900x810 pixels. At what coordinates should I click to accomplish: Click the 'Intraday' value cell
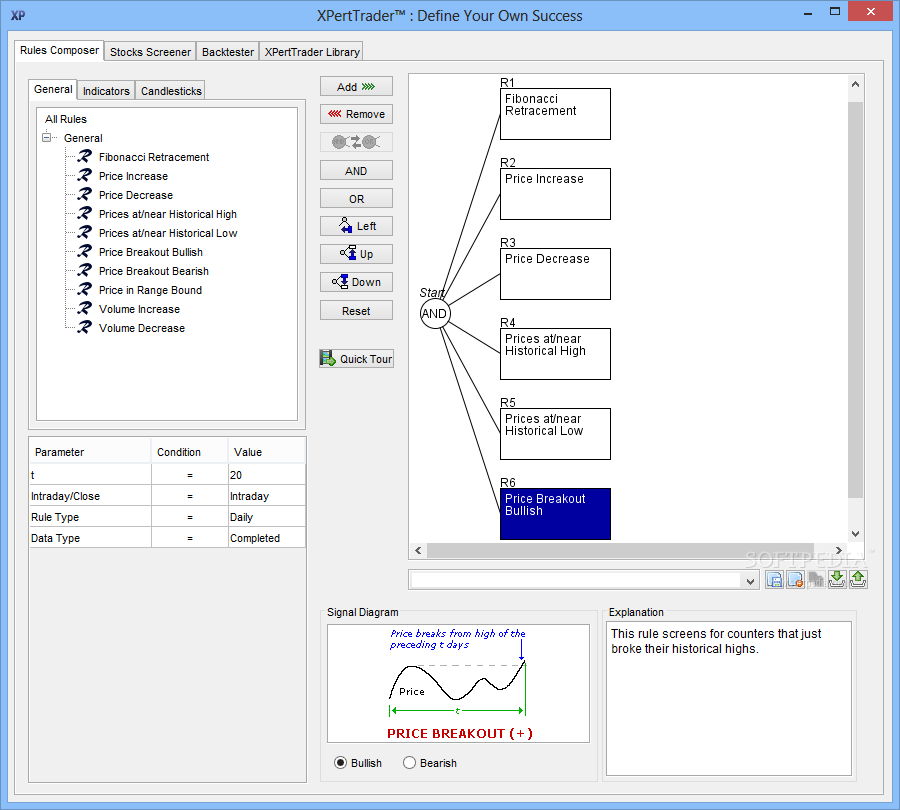point(266,496)
